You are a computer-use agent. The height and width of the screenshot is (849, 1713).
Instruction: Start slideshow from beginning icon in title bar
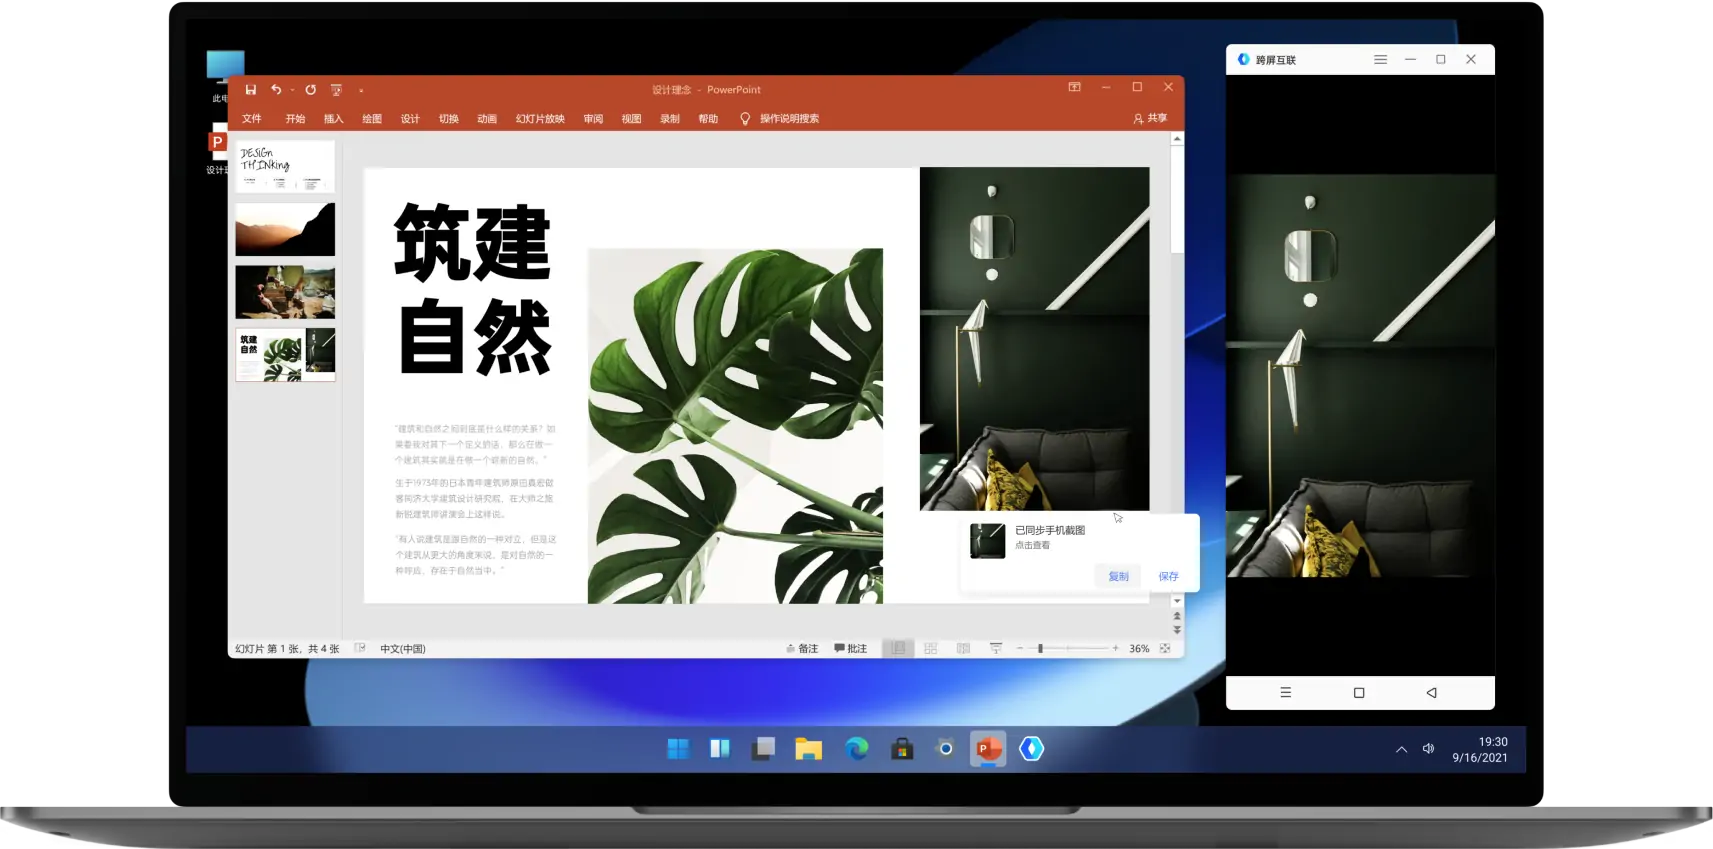pos(337,90)
